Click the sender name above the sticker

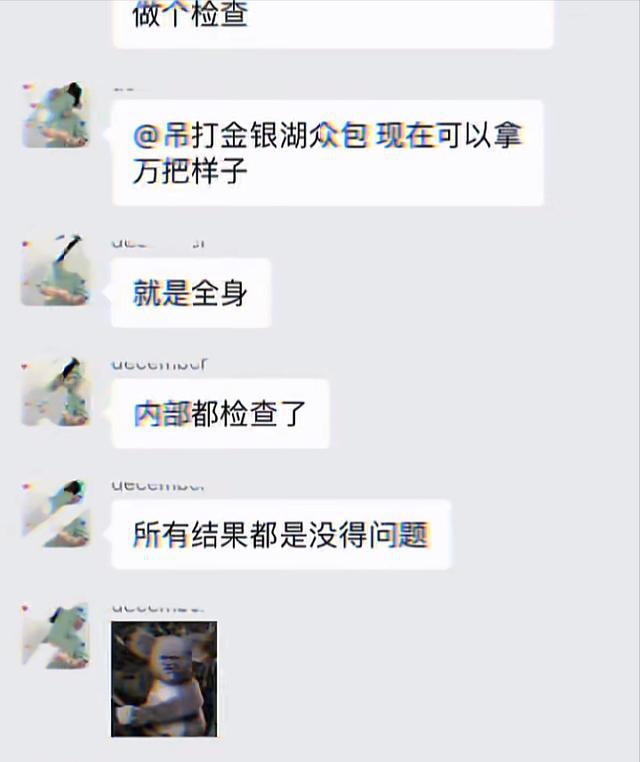pyautogui.click(x=158, y=607)
